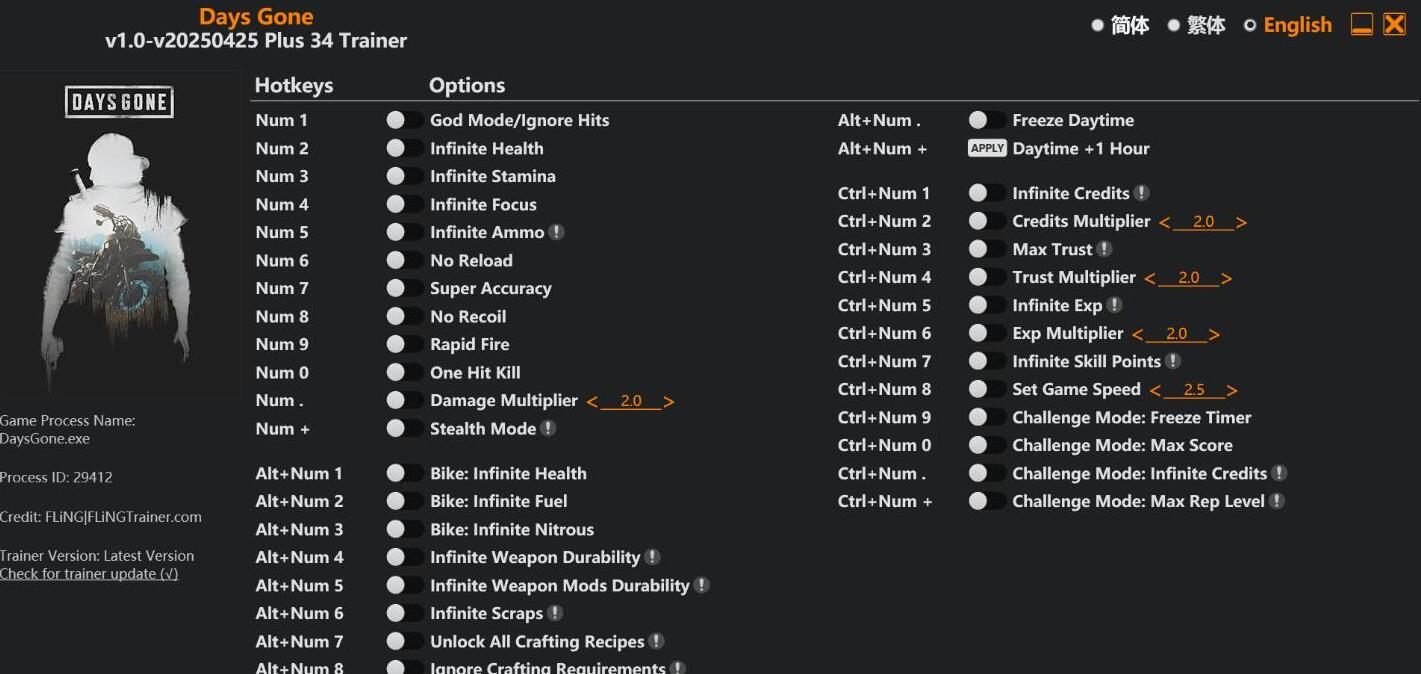Turn on Challenge Mode: Max Score
This screenshot has width=1421, height=674.
click(986, 445)
